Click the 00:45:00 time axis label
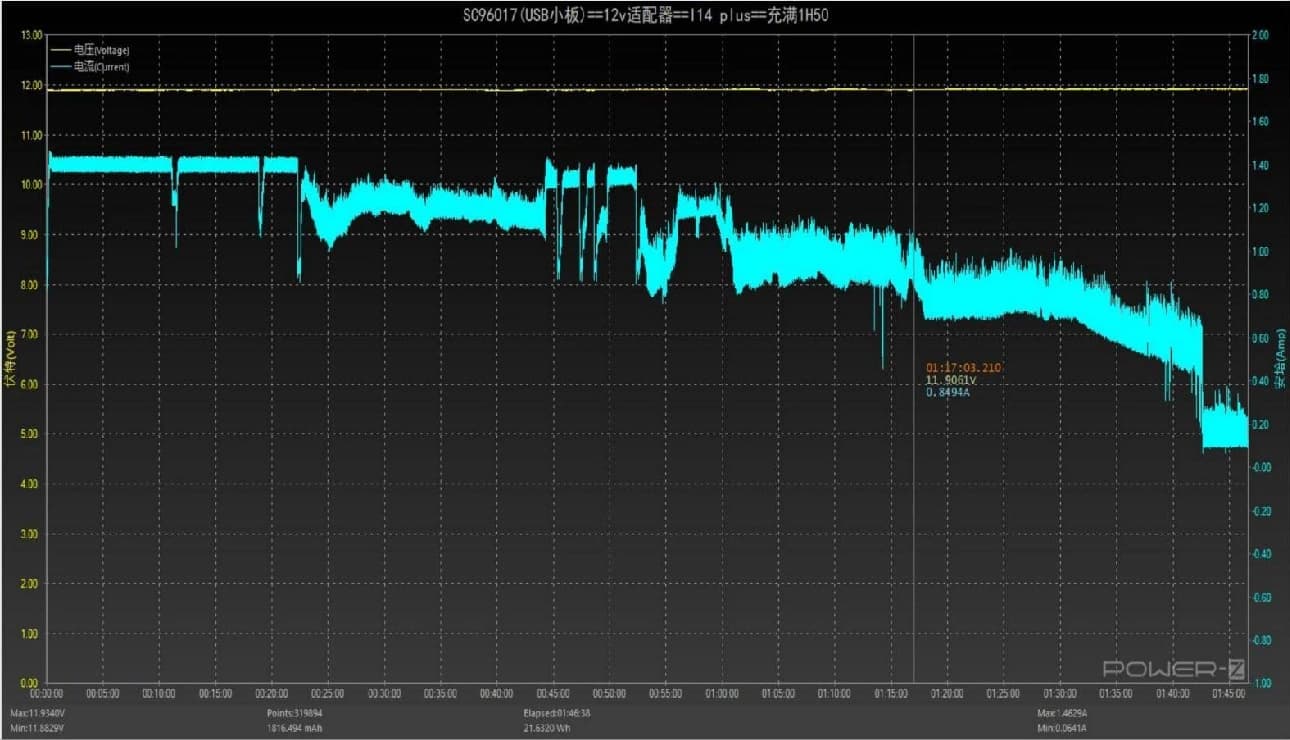This screenshot has width=1290, height=740. tap(553, 692)
